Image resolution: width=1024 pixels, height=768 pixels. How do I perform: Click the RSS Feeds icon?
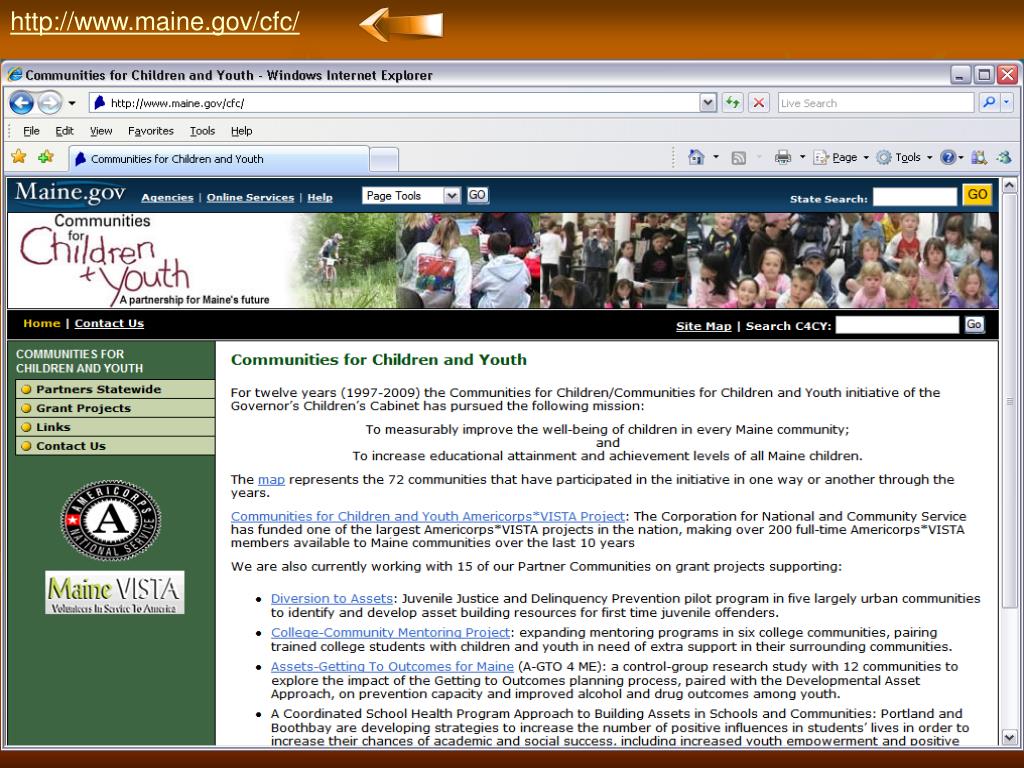pyautogui.click(x=739, y=157)
